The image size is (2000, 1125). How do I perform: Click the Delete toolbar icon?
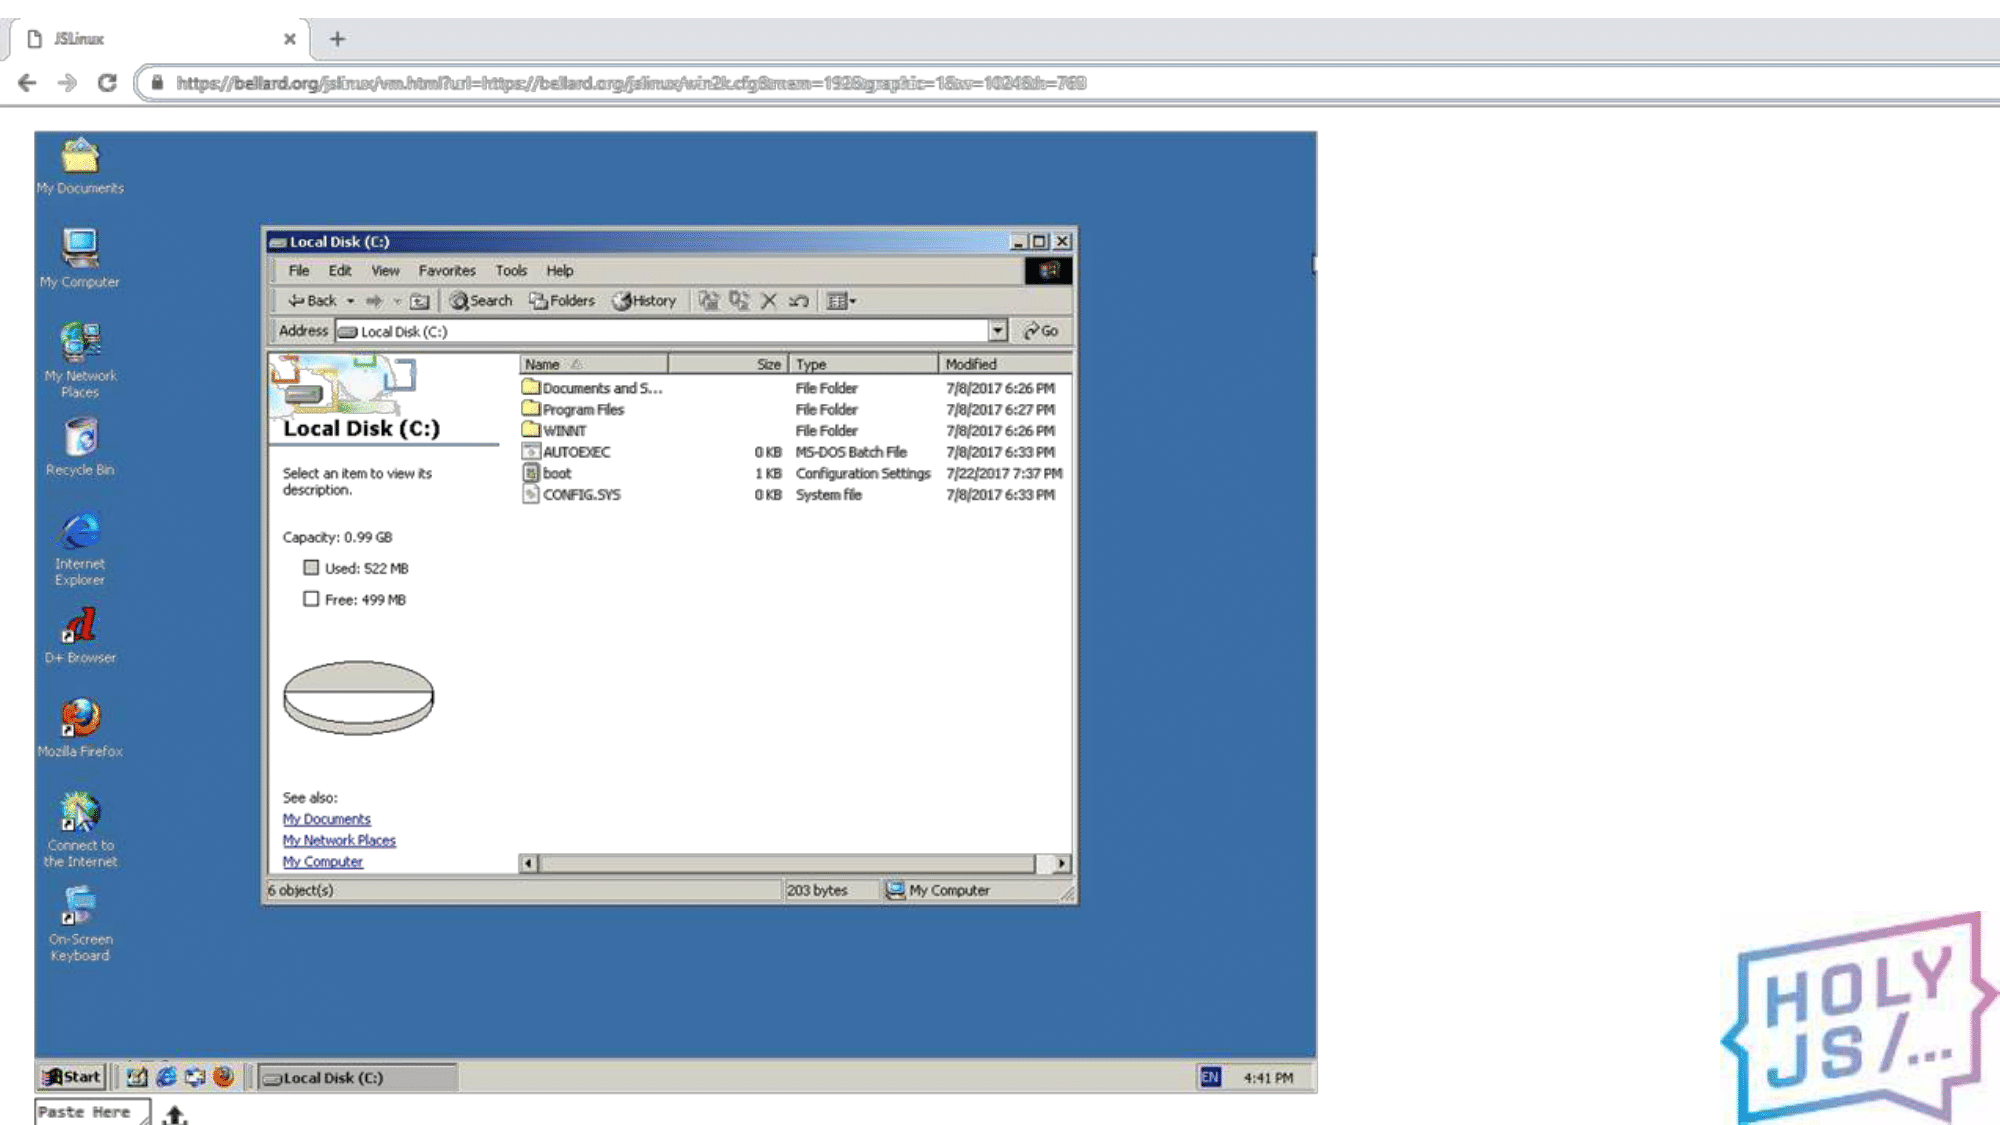(x=769, y=301)
